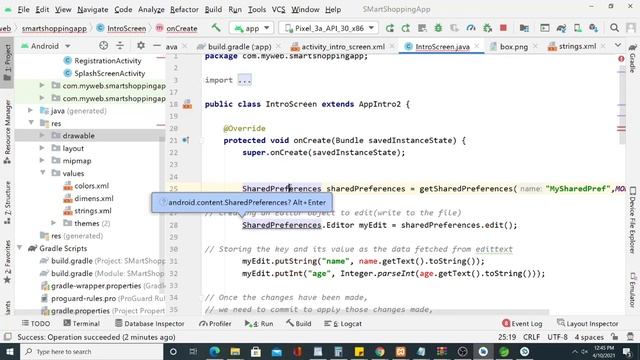
Task: Open the Terminal tool window
Action: [81, 323]
